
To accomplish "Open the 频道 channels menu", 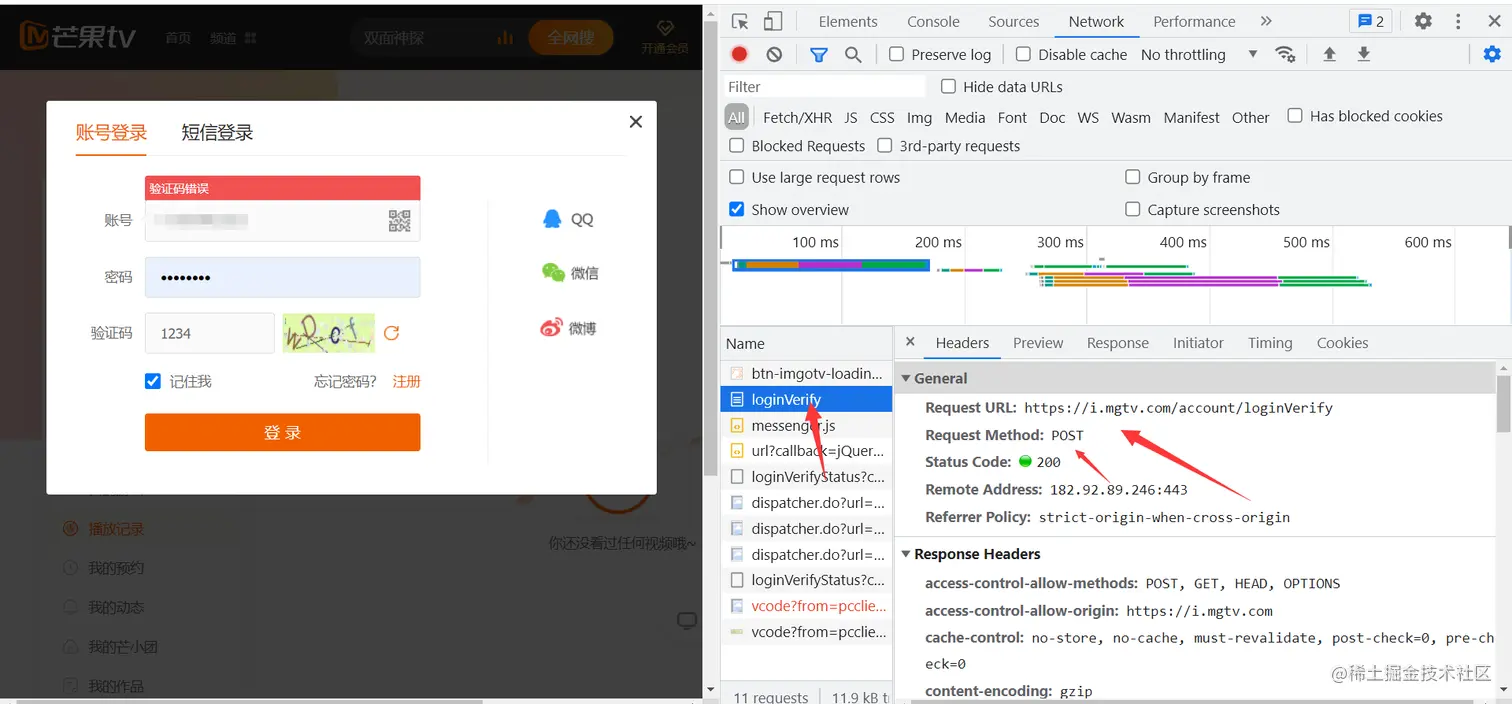I will point(233,38).
